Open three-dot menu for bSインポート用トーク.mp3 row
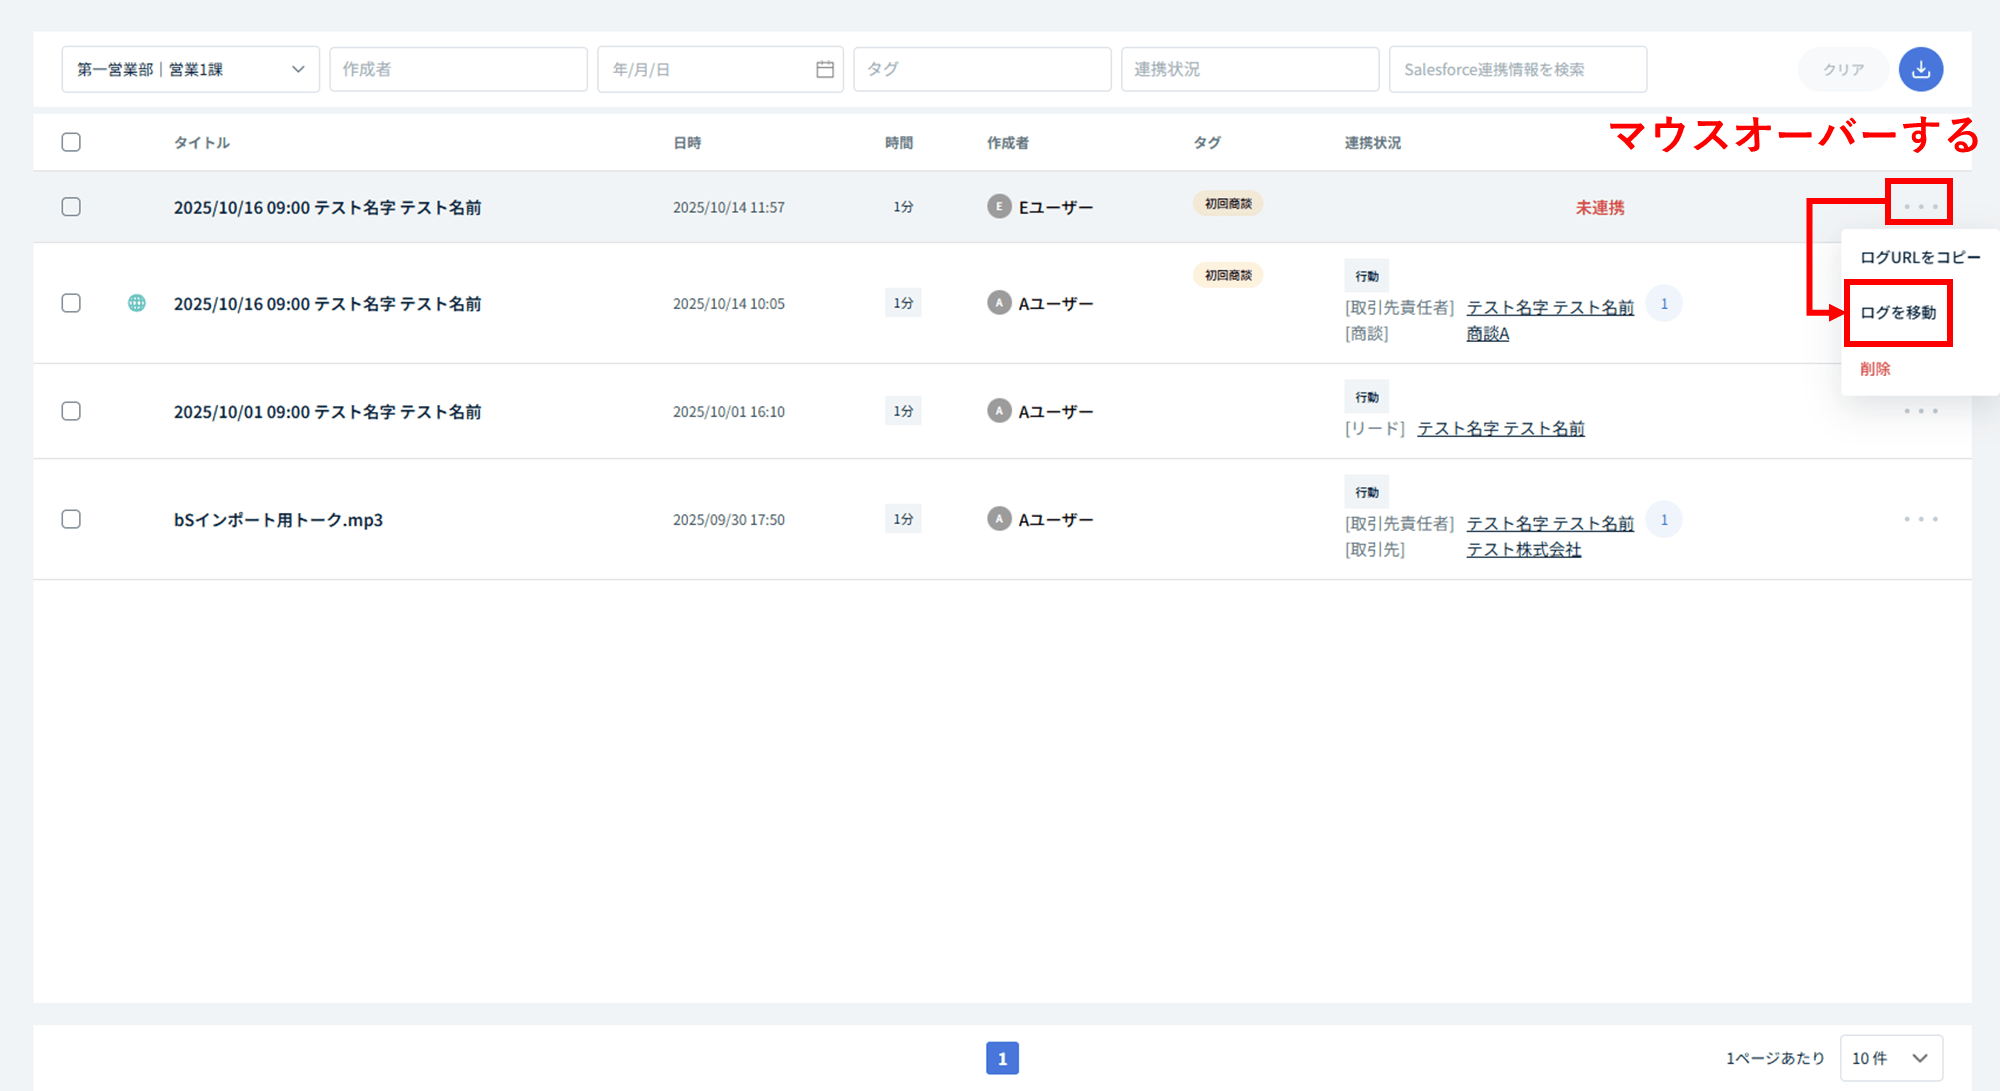The height and width of the screenshot is (1091, 2010). coord(1920,519)
